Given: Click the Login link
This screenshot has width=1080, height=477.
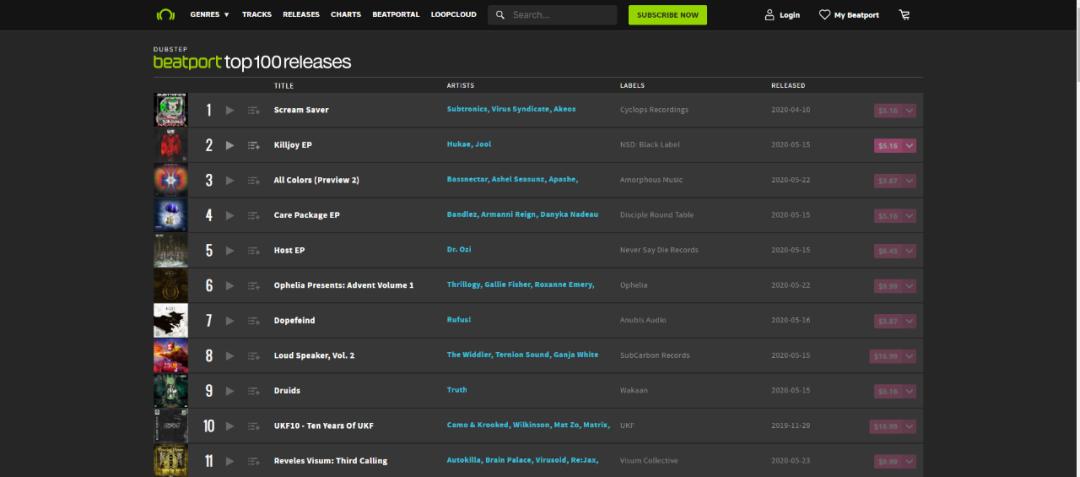Looking at the screenshot, I should pyautogui.click(x=782, y=15).
